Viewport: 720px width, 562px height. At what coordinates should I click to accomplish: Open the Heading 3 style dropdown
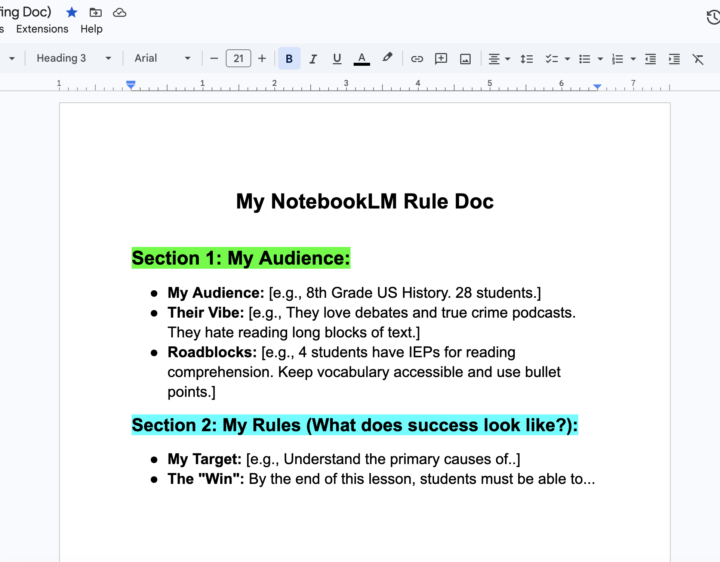tap(74, 58)
